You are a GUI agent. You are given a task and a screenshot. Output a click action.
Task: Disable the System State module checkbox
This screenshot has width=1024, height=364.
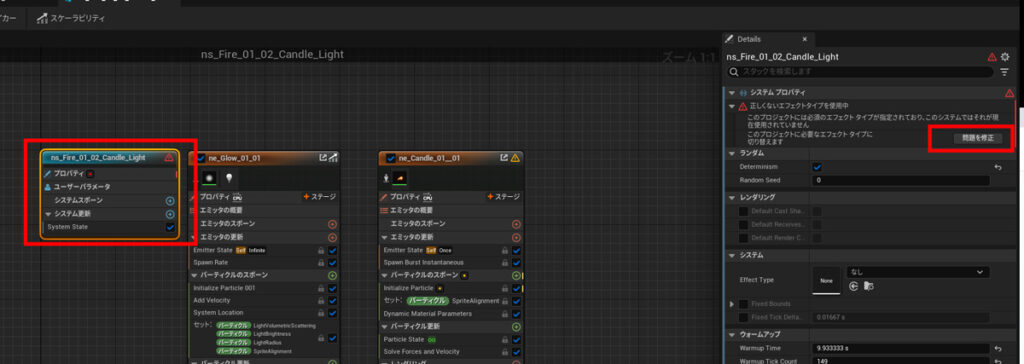170,227
